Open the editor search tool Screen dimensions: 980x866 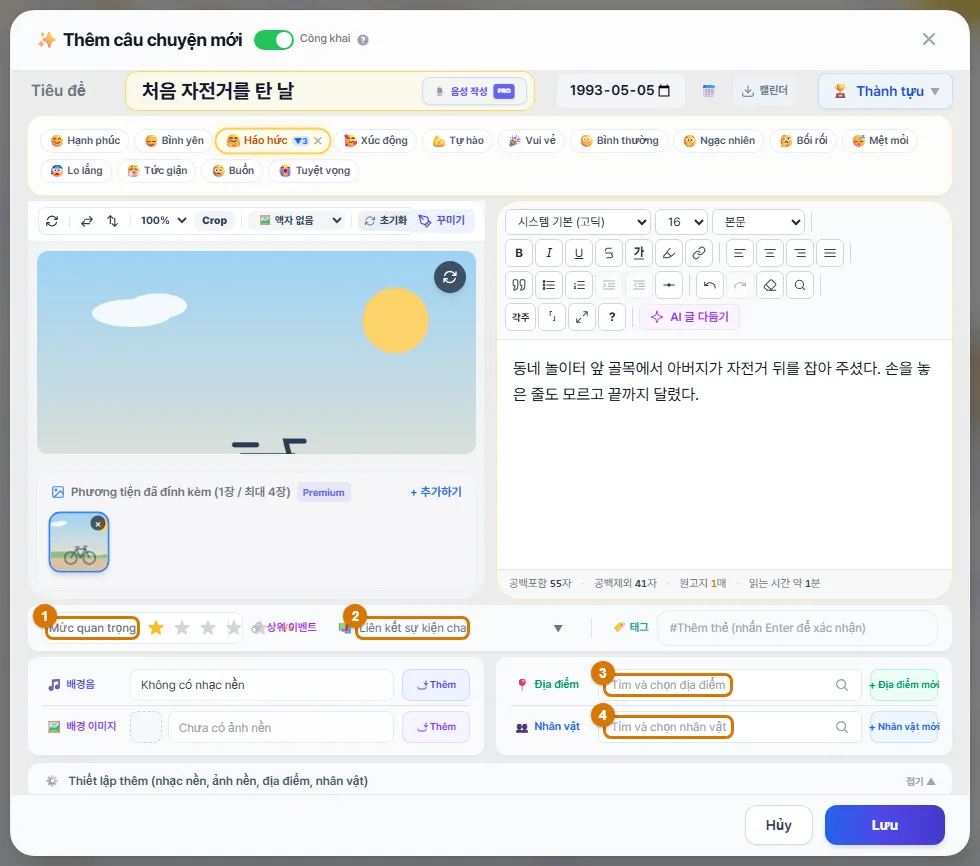800,286
